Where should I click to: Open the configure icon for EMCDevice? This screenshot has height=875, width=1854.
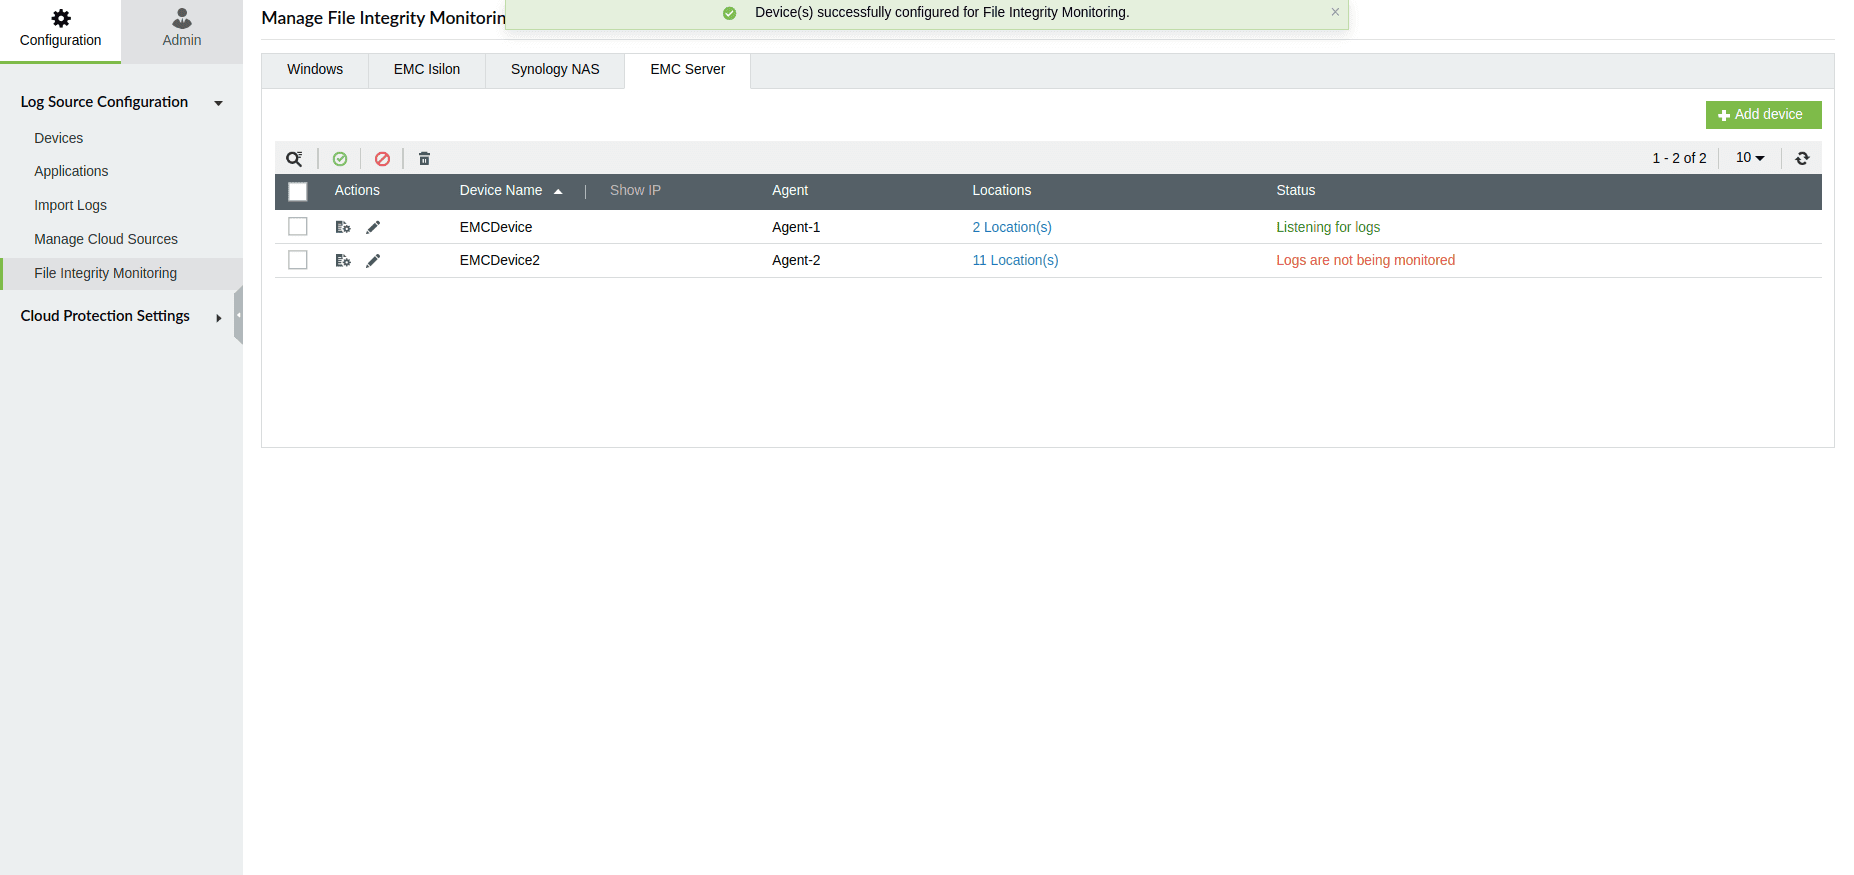[343, 227]
